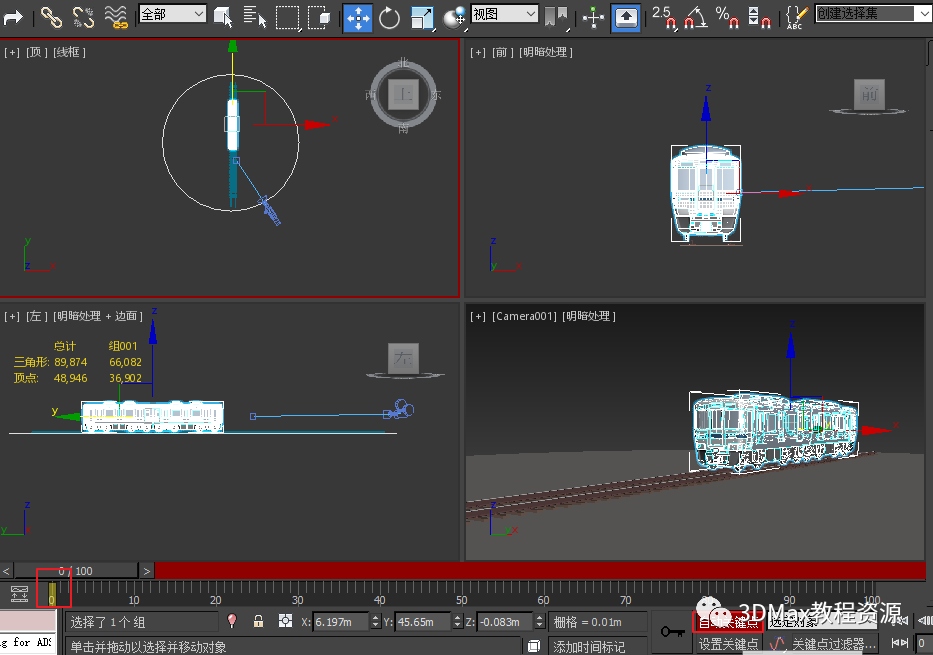Screen dimensions: 933x655
Task: Click the Percent Snap icon
Action: point(726,17)
